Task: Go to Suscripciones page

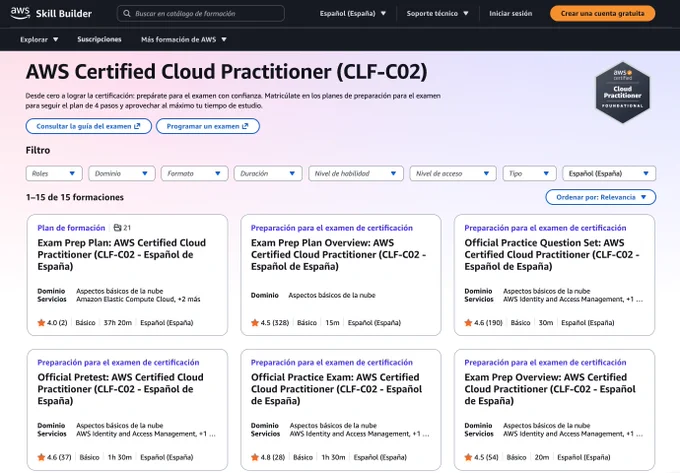Action: tap(99, 39)
